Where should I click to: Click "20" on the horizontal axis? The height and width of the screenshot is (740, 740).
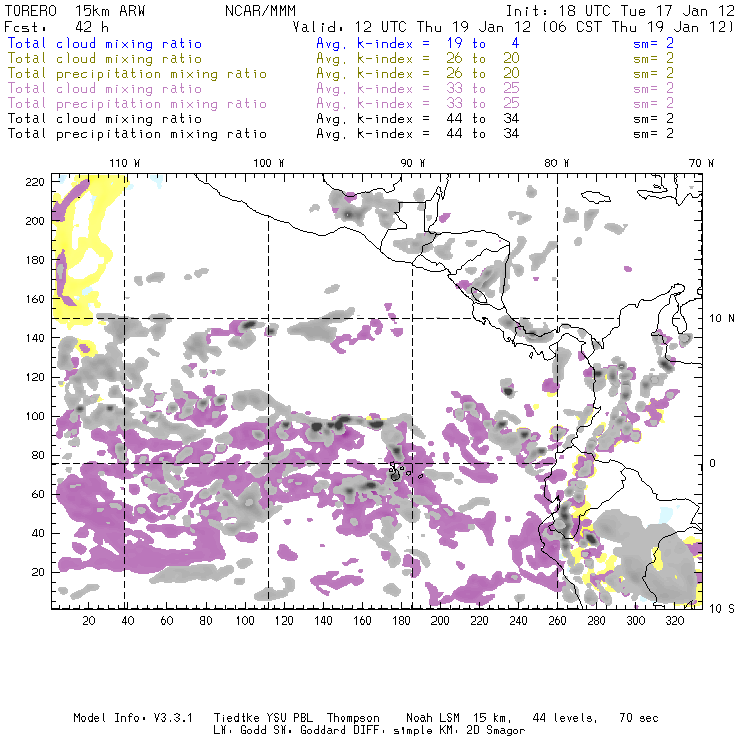tap(89, 621)
